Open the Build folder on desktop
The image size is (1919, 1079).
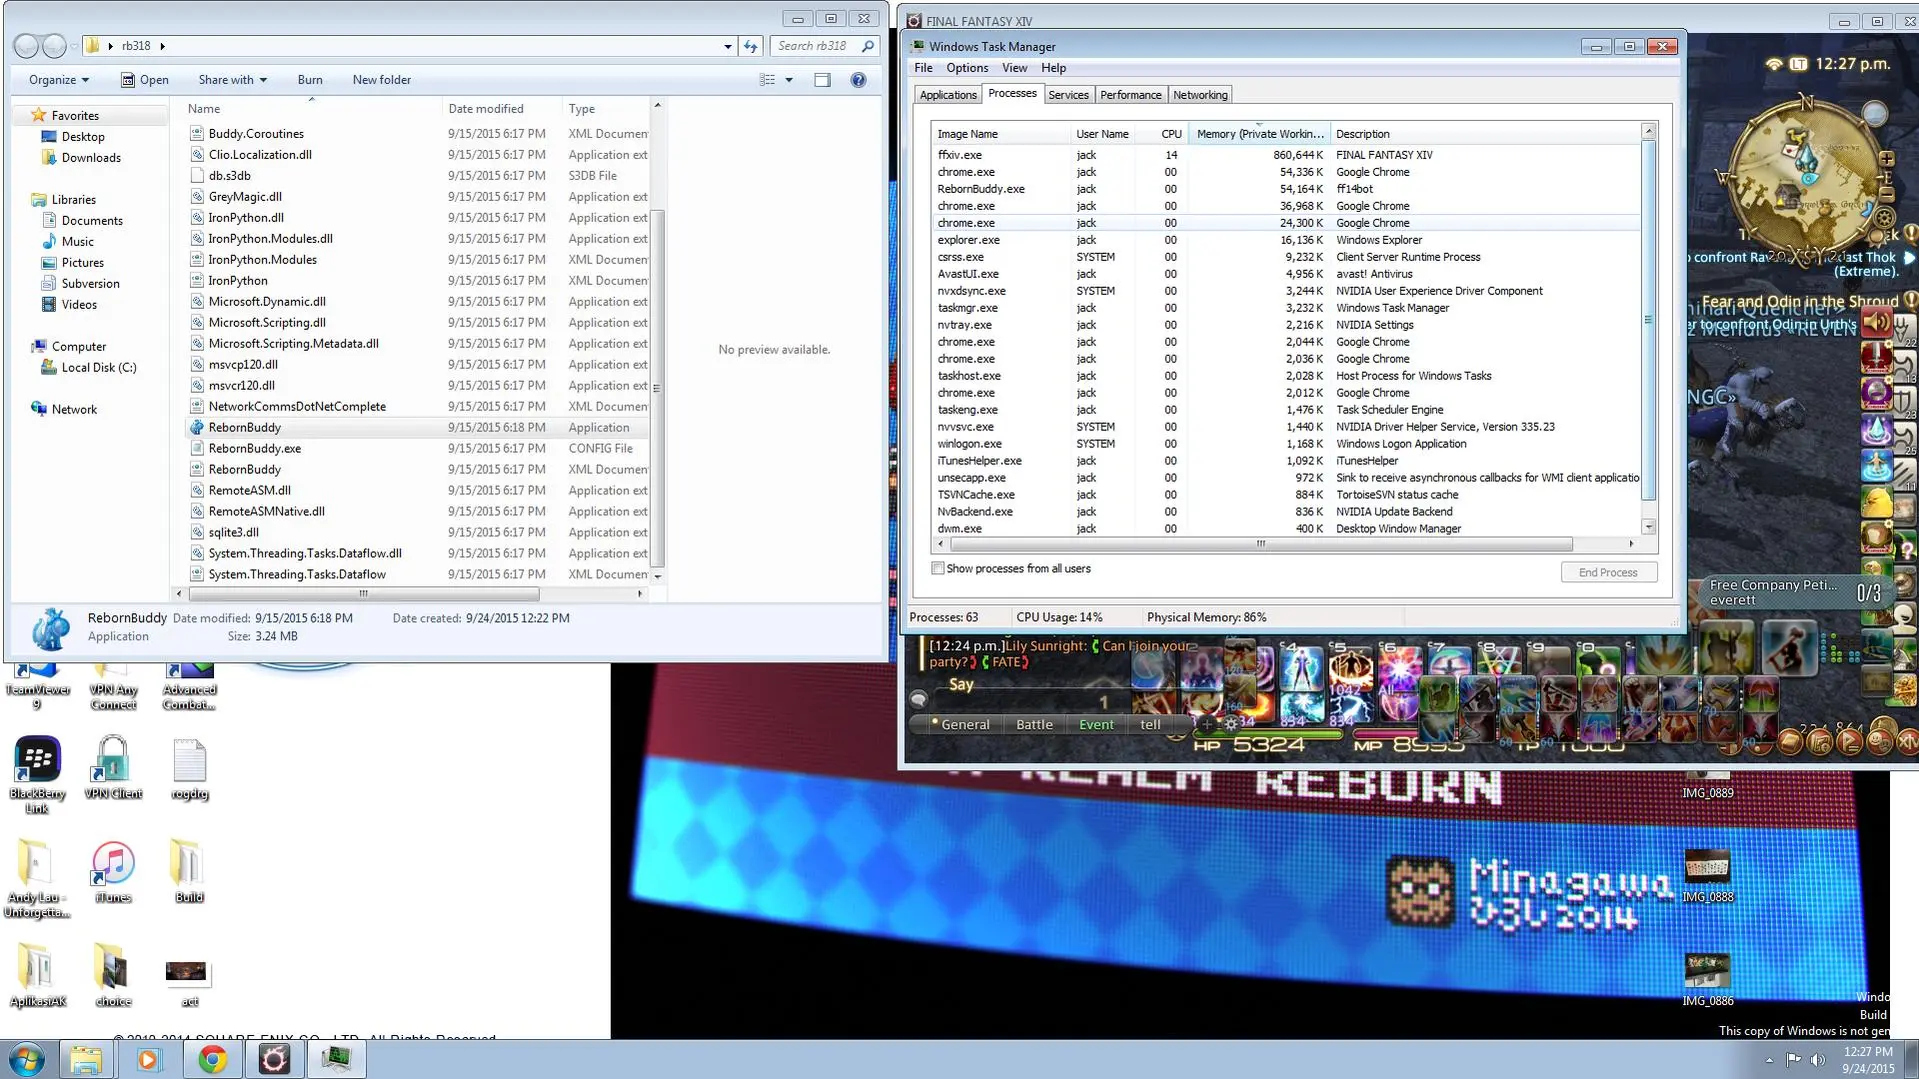tap(189, 871)
